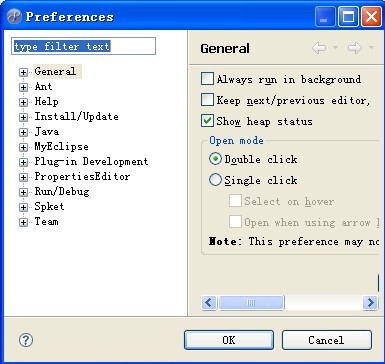The width and height of the screenshot is (385, 364).
Task: Enable Always run in background
Action: (207, 79)
